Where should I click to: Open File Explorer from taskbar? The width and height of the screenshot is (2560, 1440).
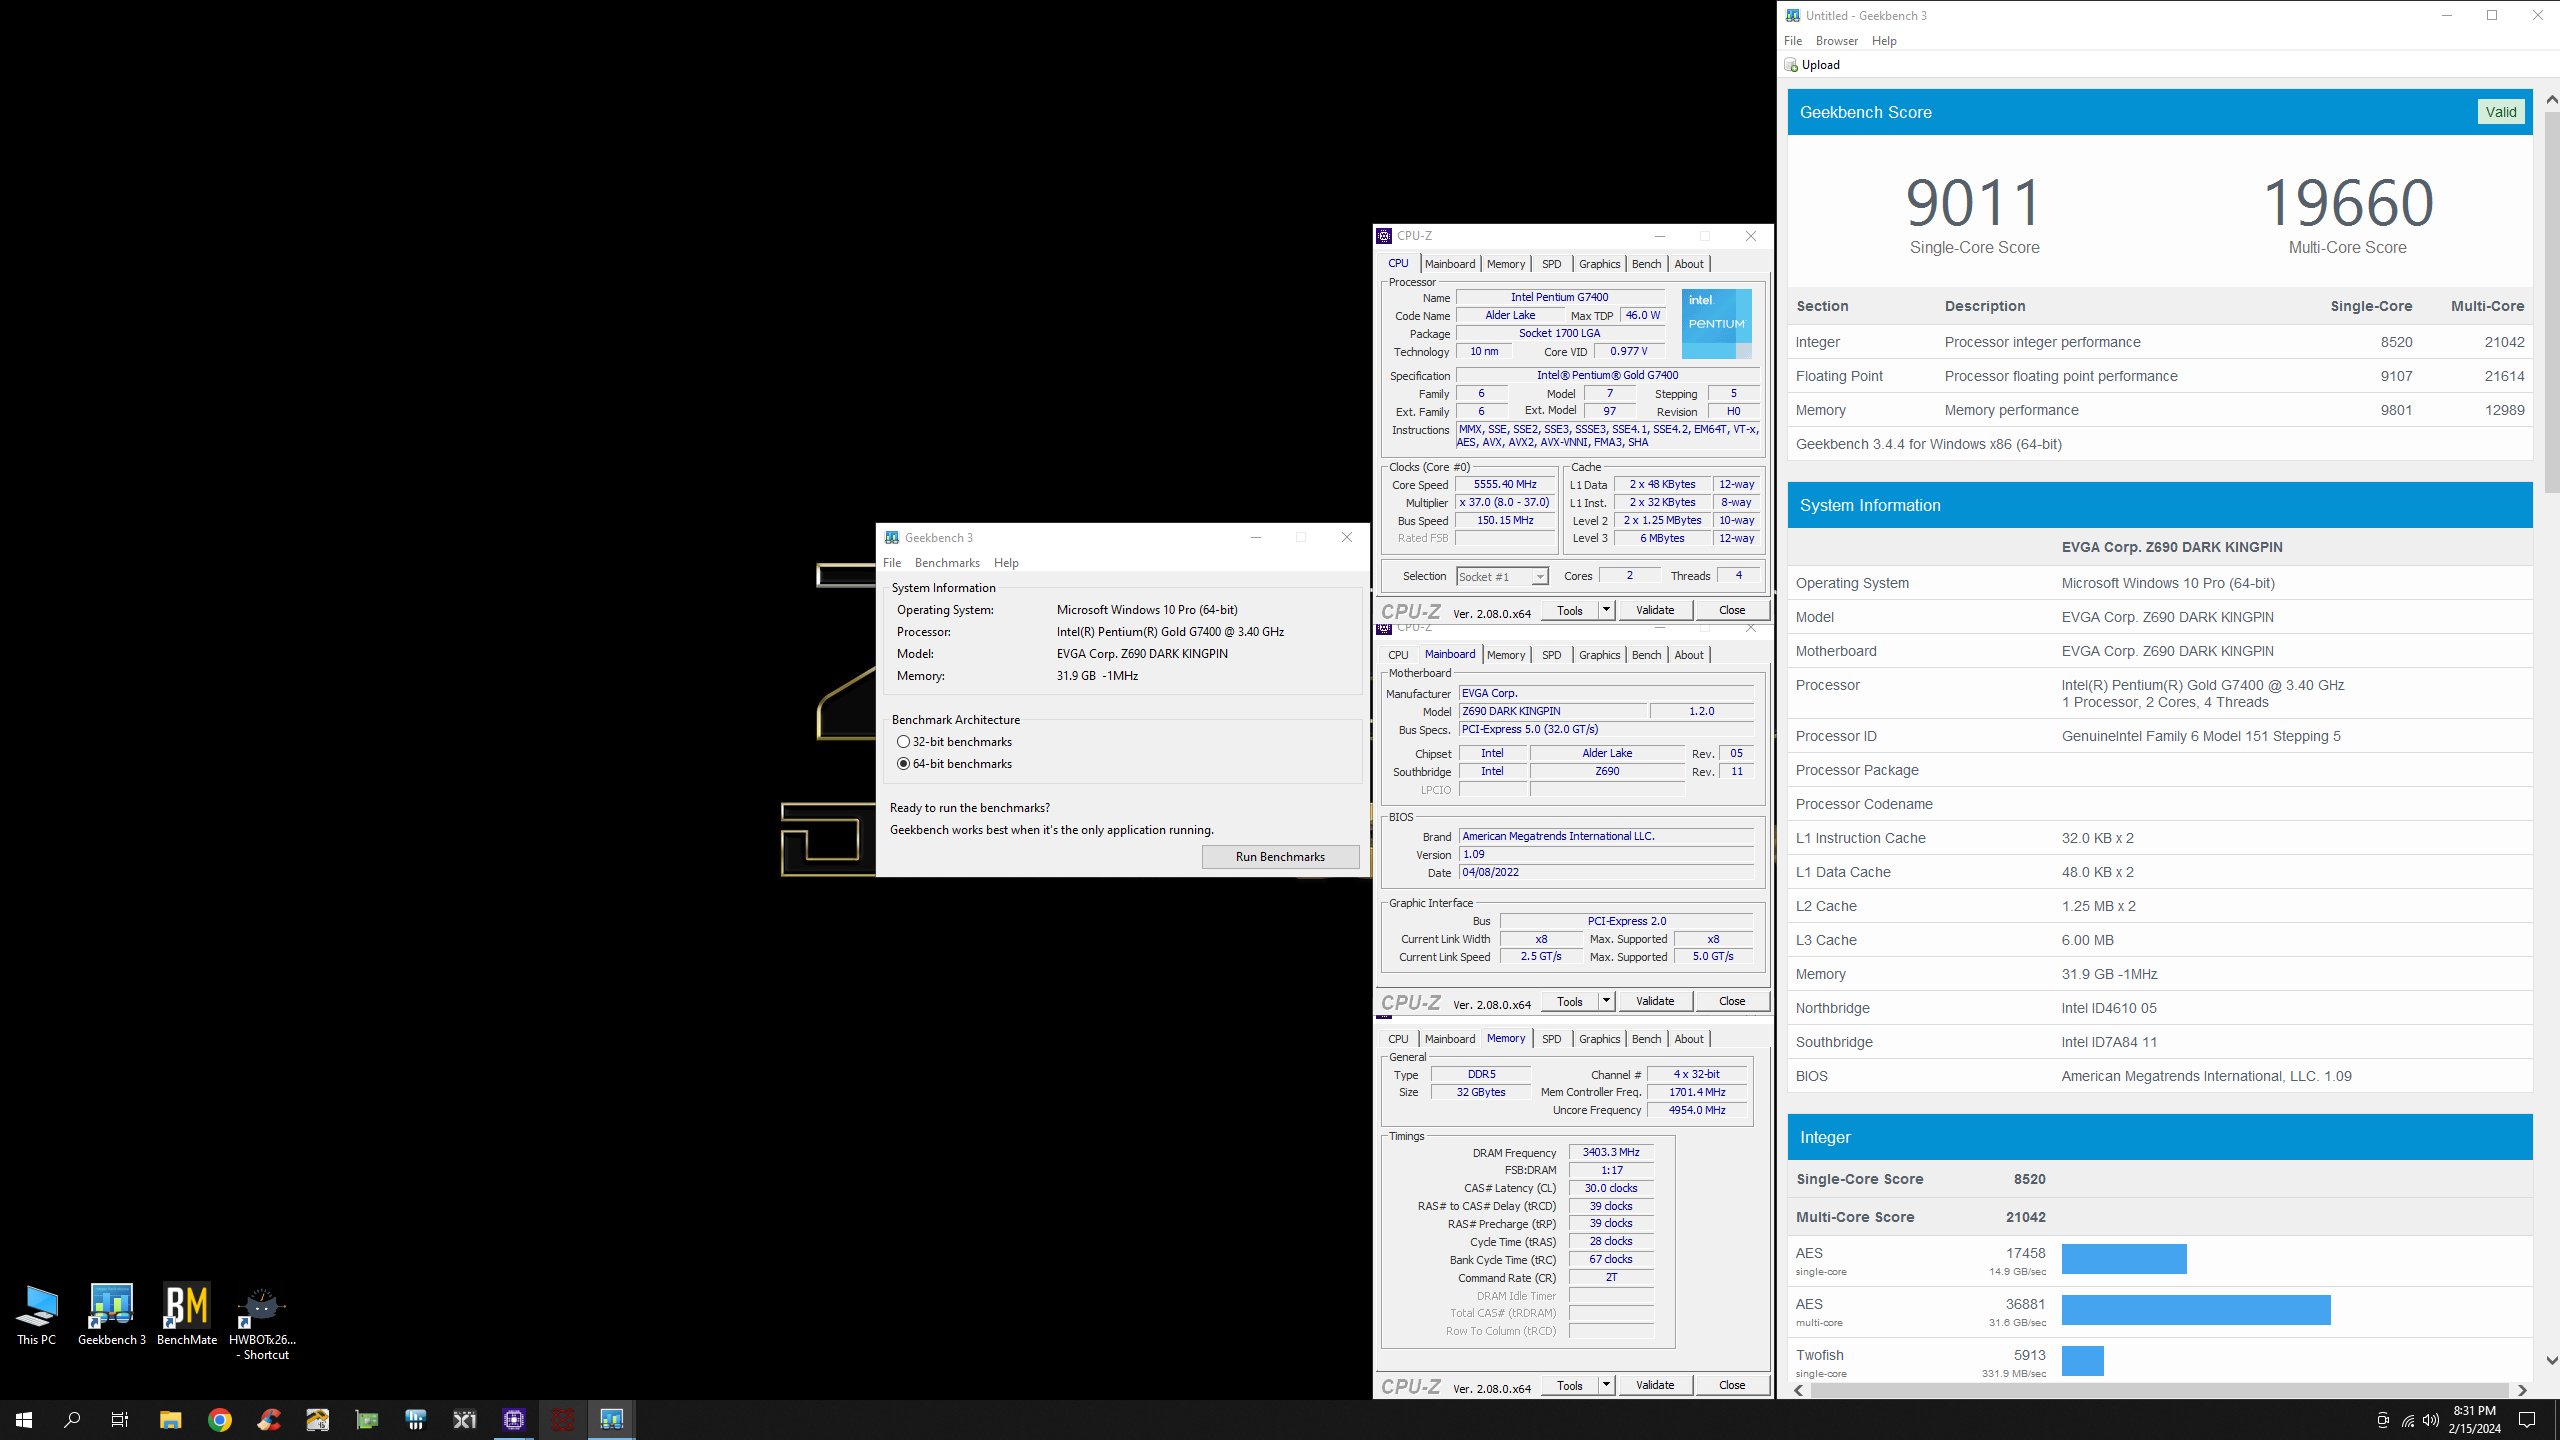170,1419
